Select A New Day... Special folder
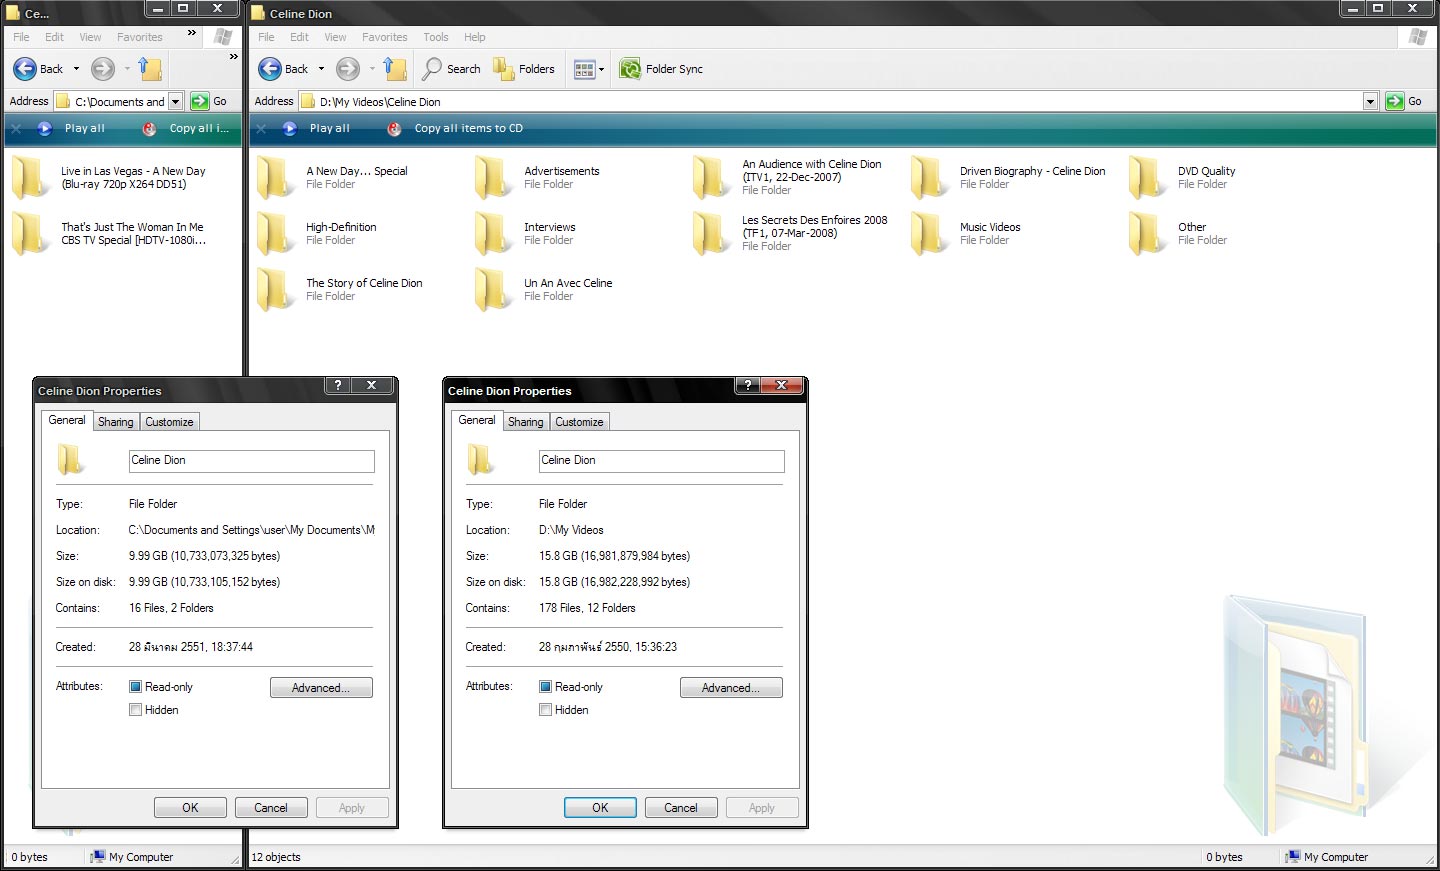 [x=332, y=177]
